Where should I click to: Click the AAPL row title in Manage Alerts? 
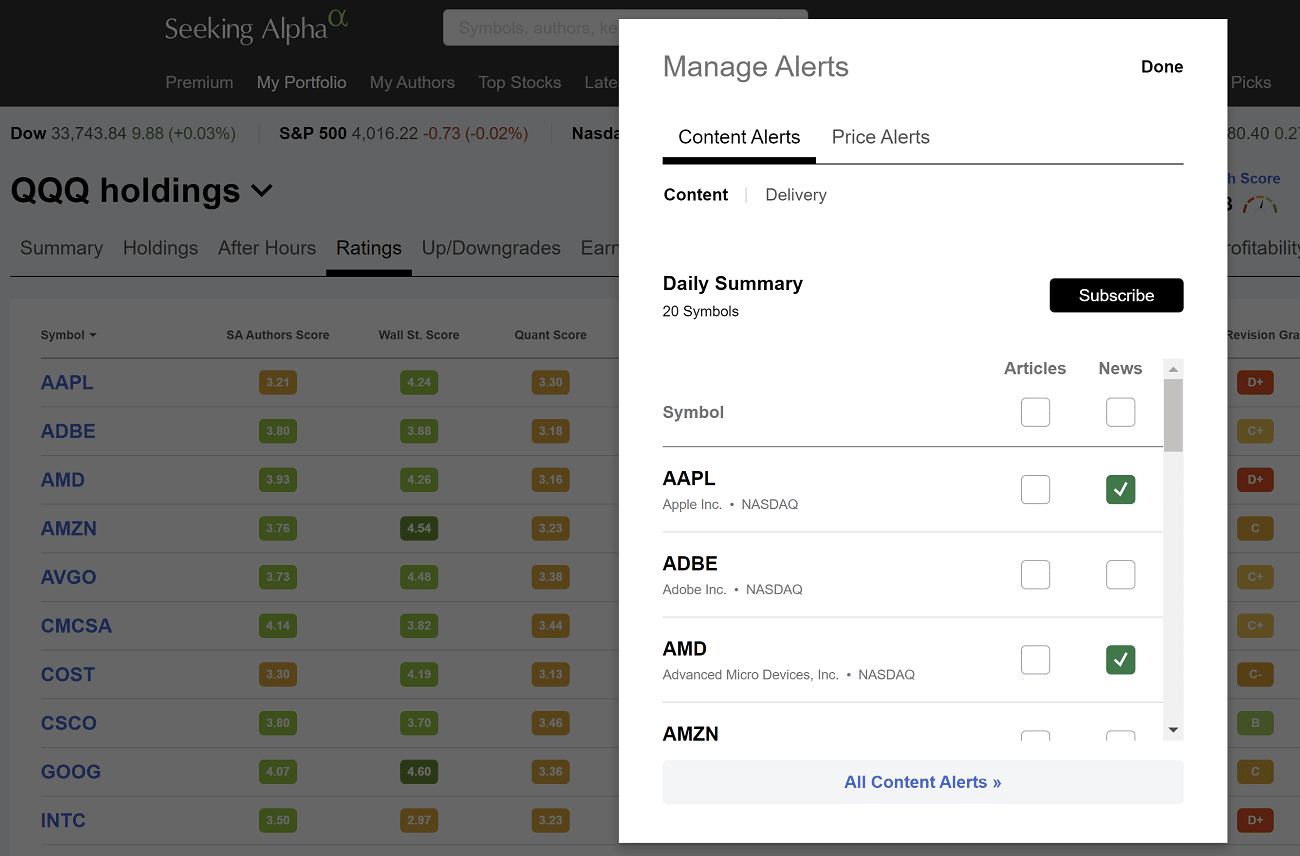tap(689, 478)
